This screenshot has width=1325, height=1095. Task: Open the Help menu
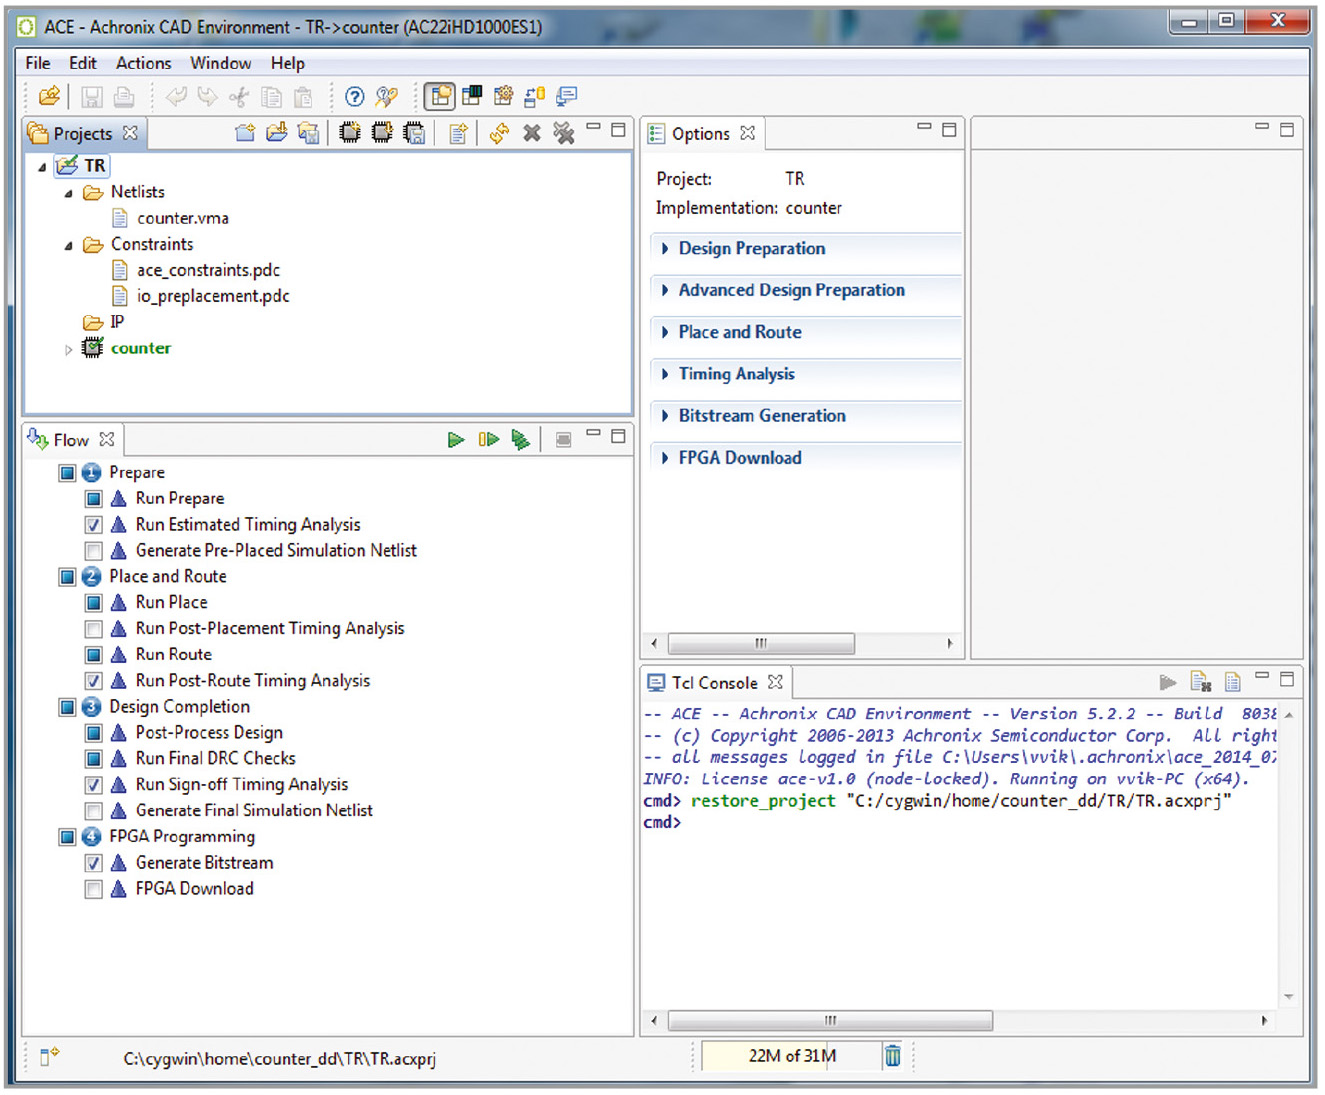click(288, 63)
